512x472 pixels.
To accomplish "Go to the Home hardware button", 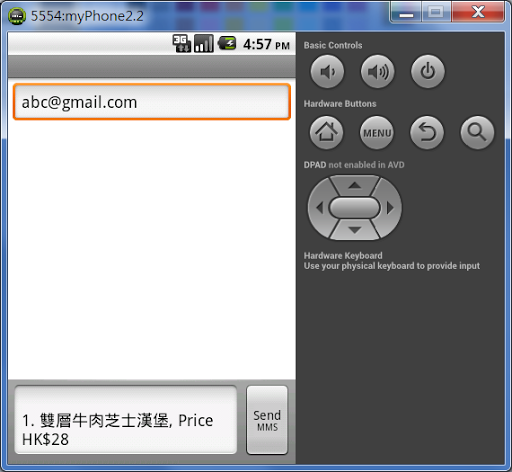I will pos(326,133).
